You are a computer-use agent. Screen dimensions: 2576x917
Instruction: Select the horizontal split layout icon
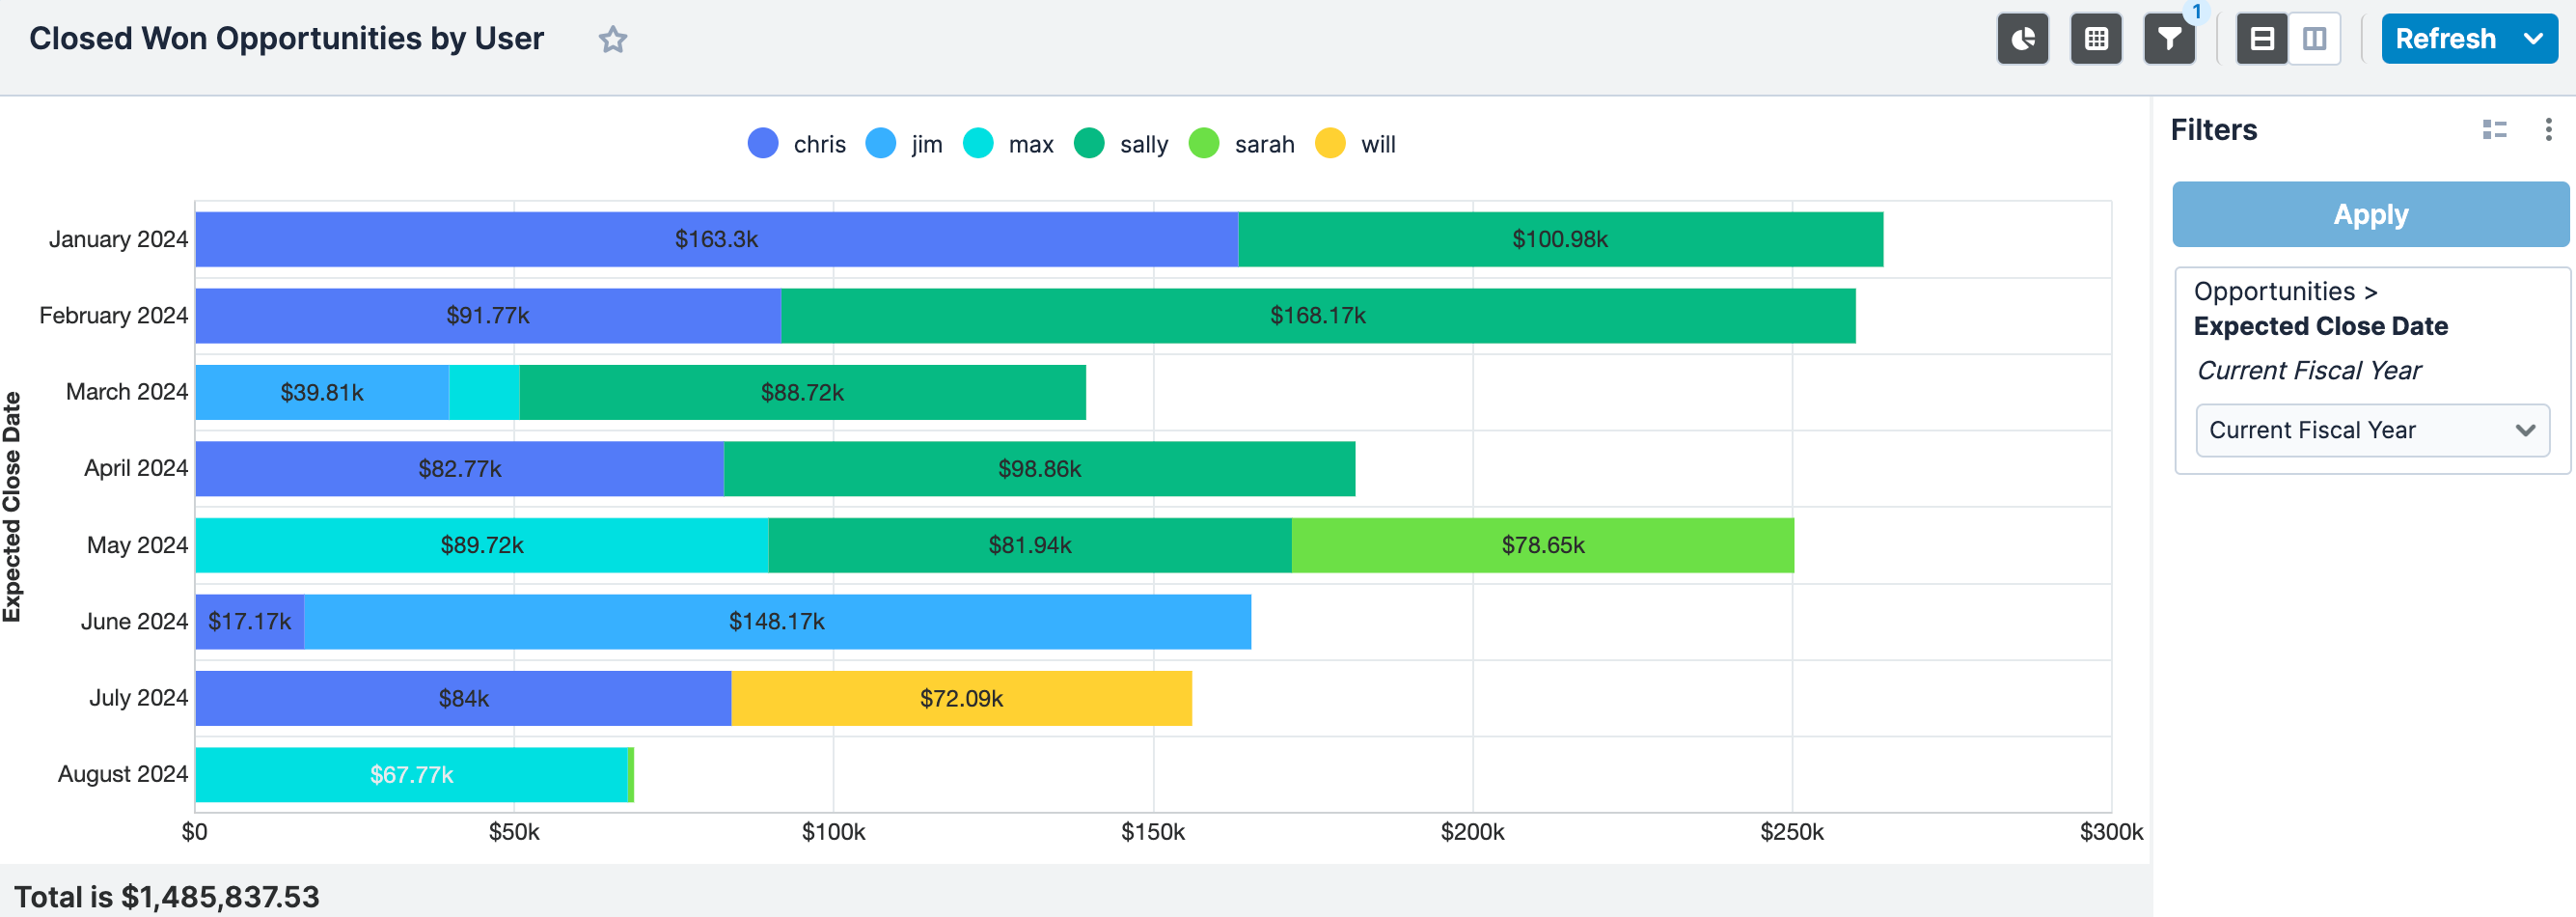coord(2261,39)
